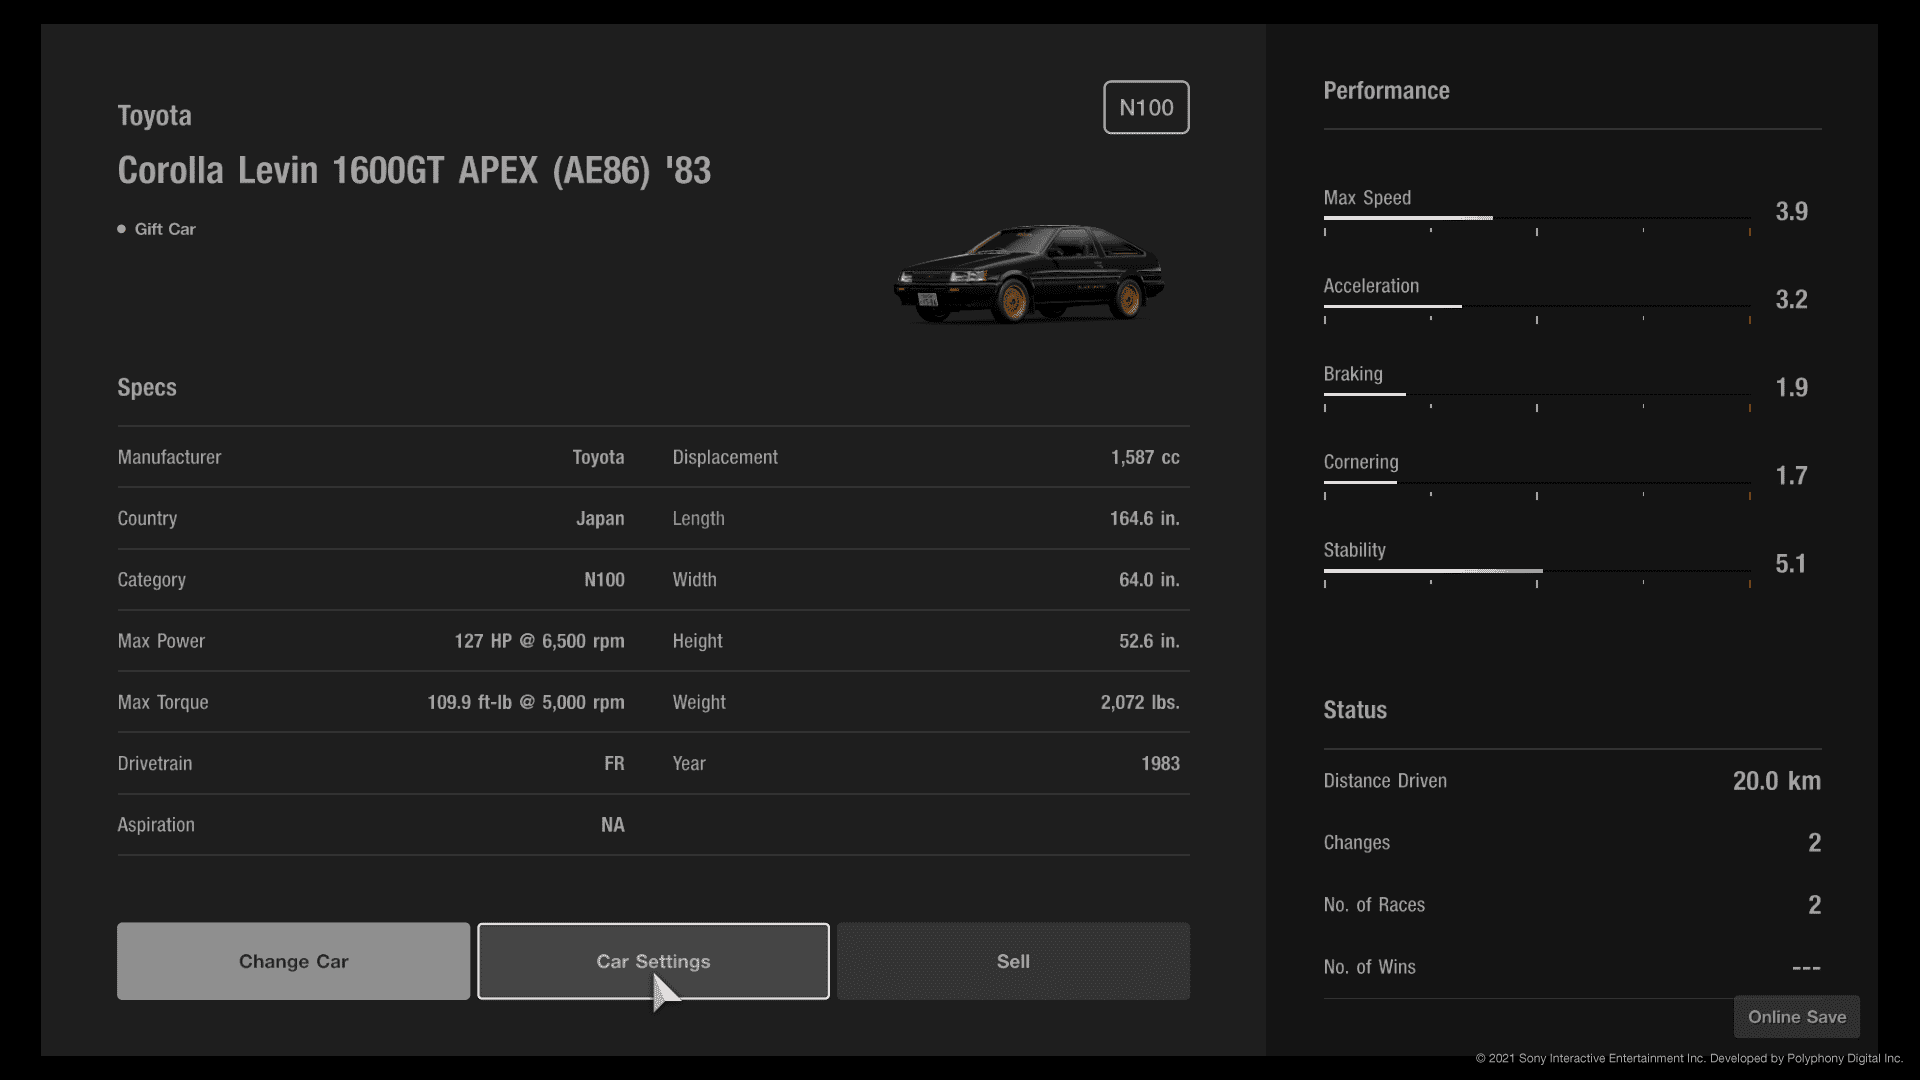Click Displacement value 1,587 cc
This screenshot has width=1920, height=1080.
click(1145, 457)
